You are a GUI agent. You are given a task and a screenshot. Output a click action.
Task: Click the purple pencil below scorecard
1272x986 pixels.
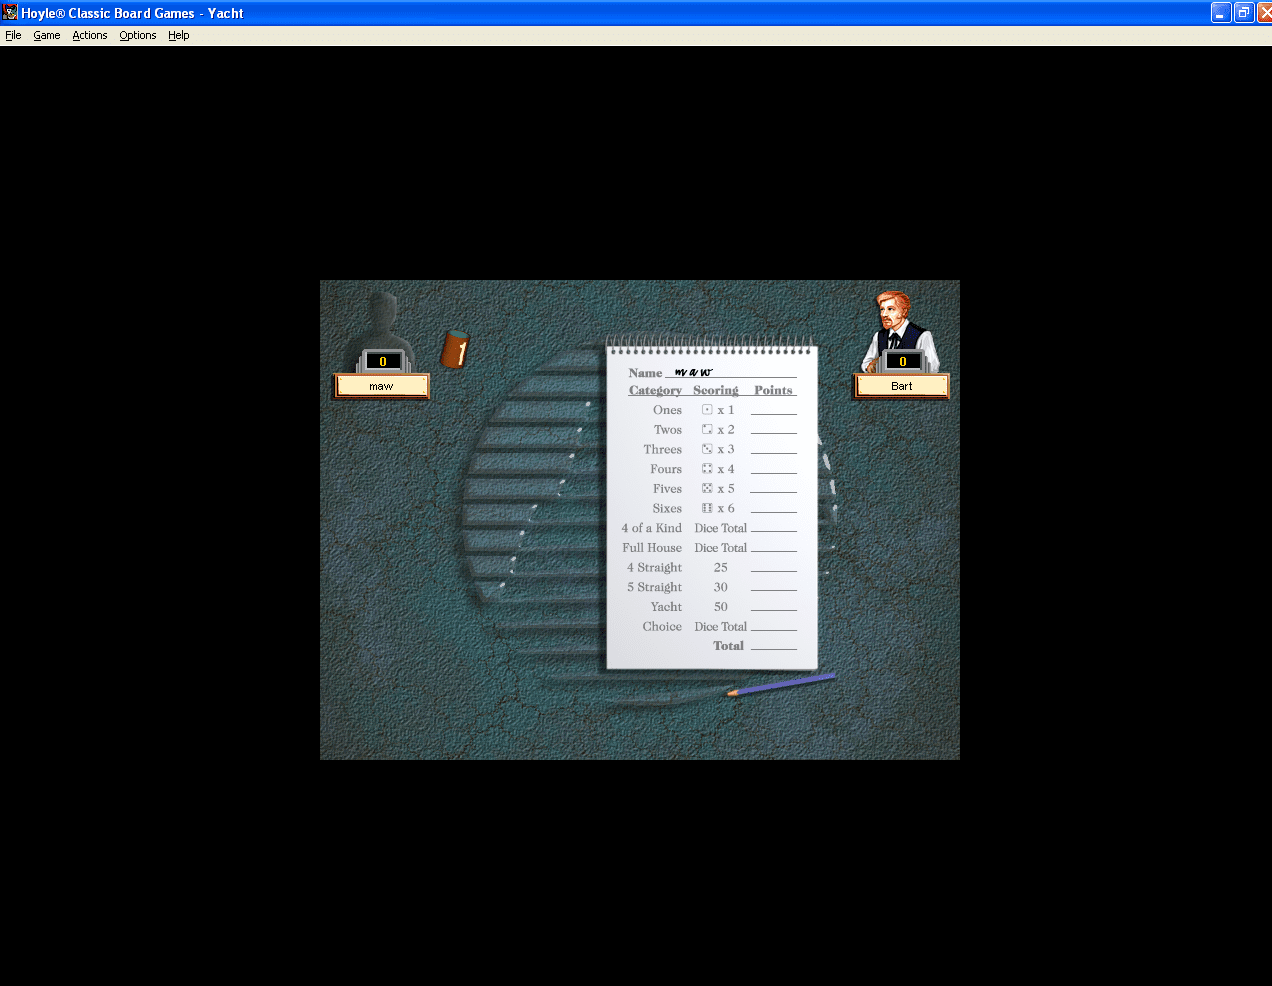781,684
